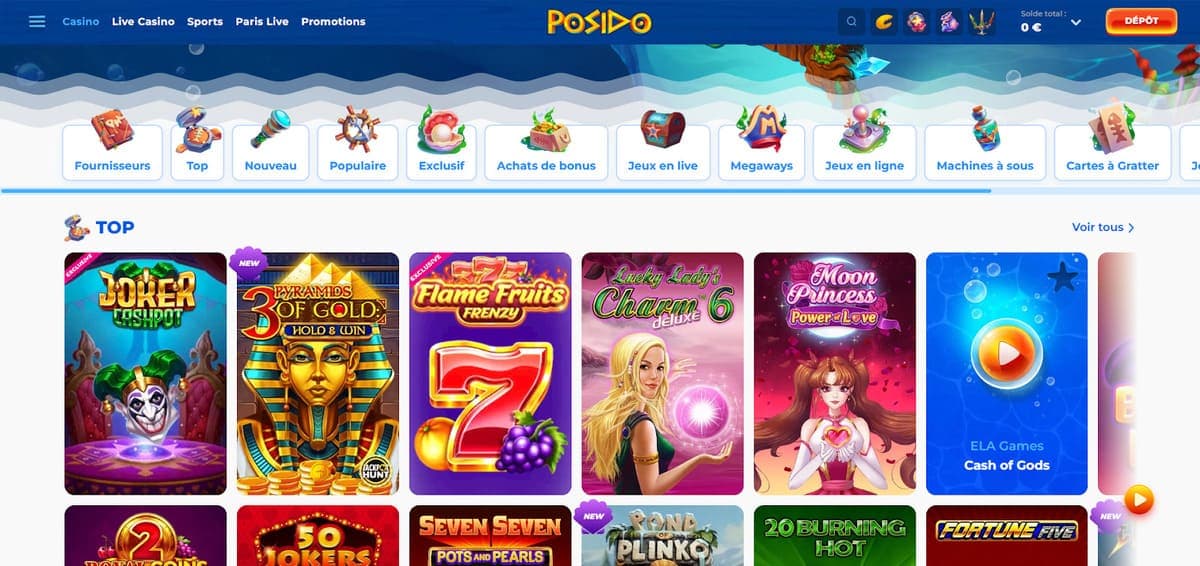This screenshot has height=566, width=1200.
Task: Switch to Live Casino tab
Action: [x=143, y=21]
